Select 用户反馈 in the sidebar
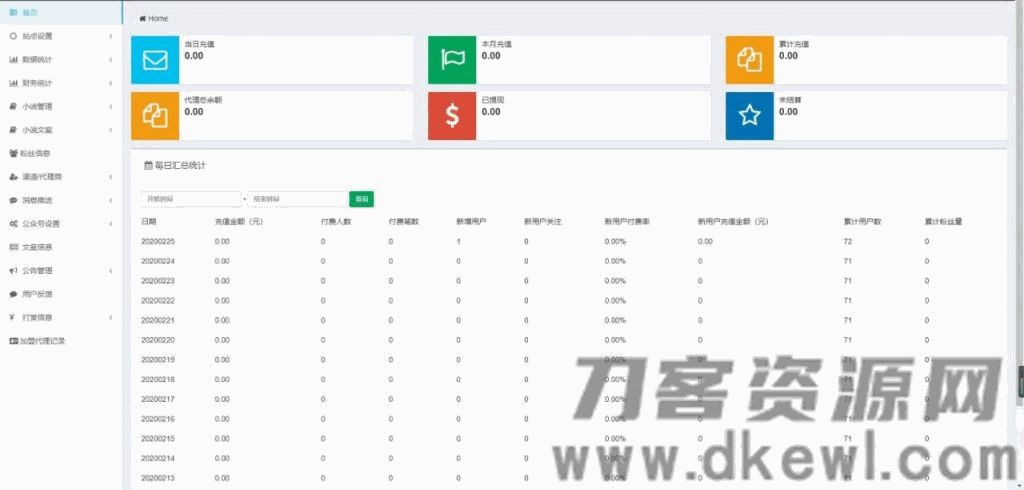This screenshot has width=1024, height=490. (37, 294)
